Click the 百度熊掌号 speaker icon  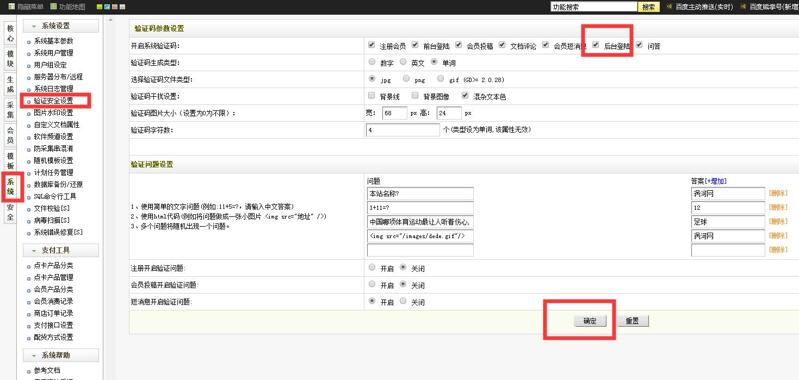(x=743, y=7)
